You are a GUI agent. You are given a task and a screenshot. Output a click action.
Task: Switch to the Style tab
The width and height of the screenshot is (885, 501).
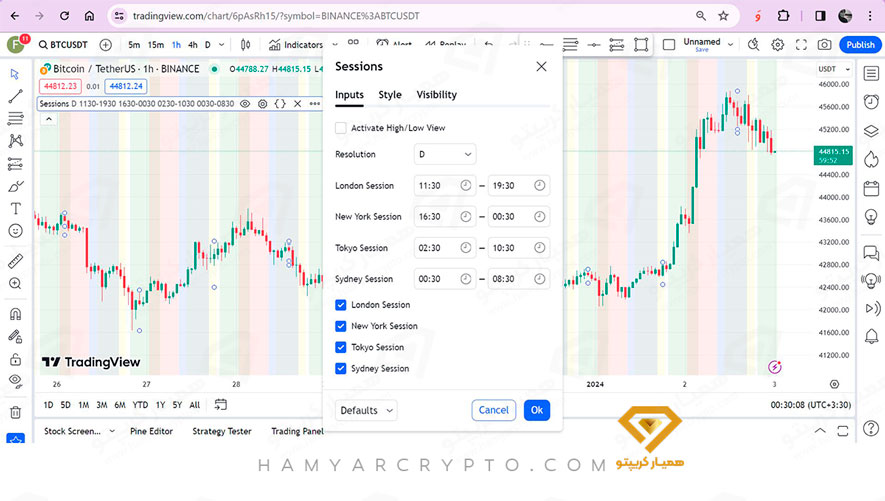390,95
